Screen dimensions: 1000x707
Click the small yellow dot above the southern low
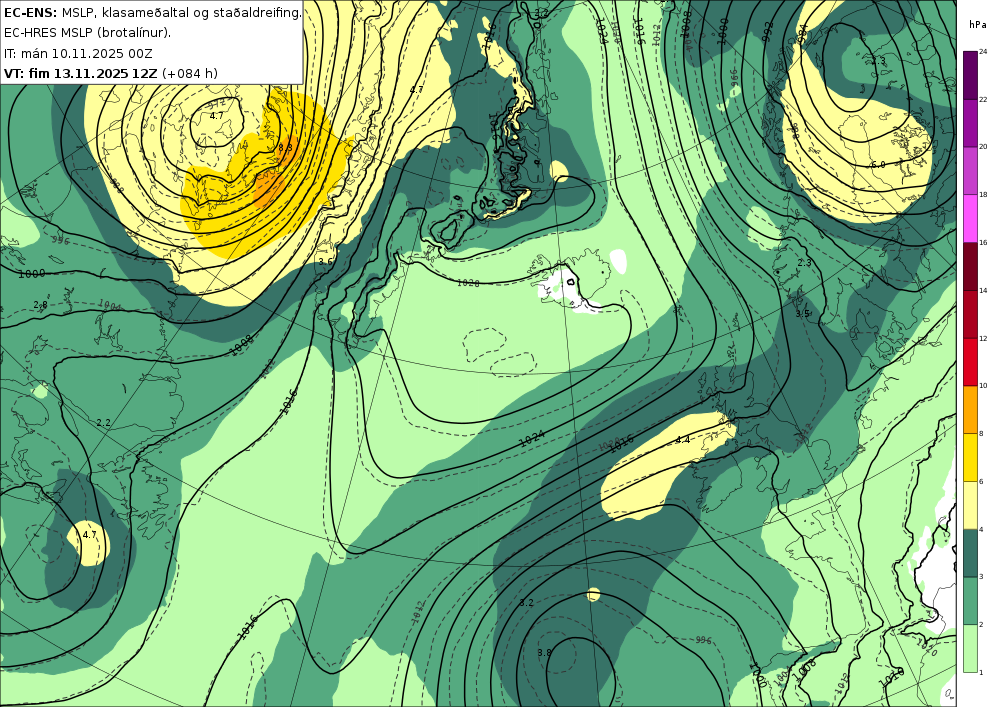[594, 595]
